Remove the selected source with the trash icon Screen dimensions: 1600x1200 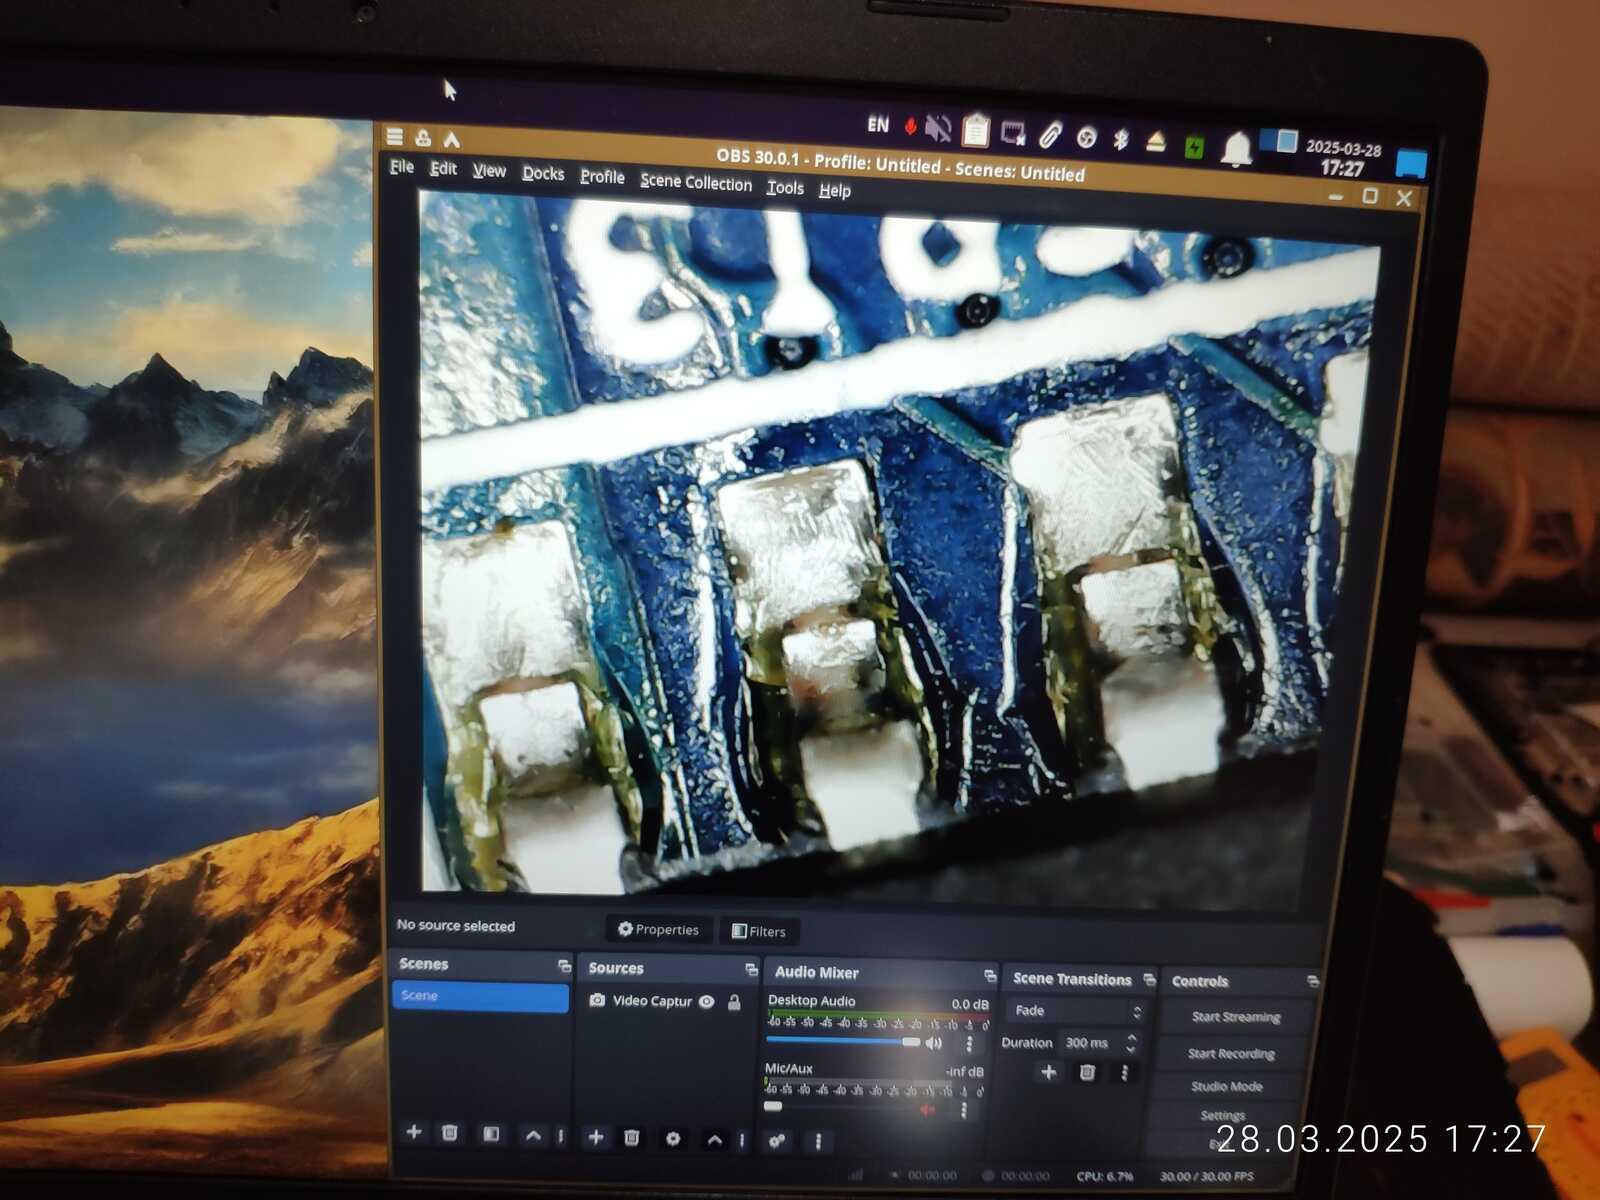click(x=632, y=1137)
